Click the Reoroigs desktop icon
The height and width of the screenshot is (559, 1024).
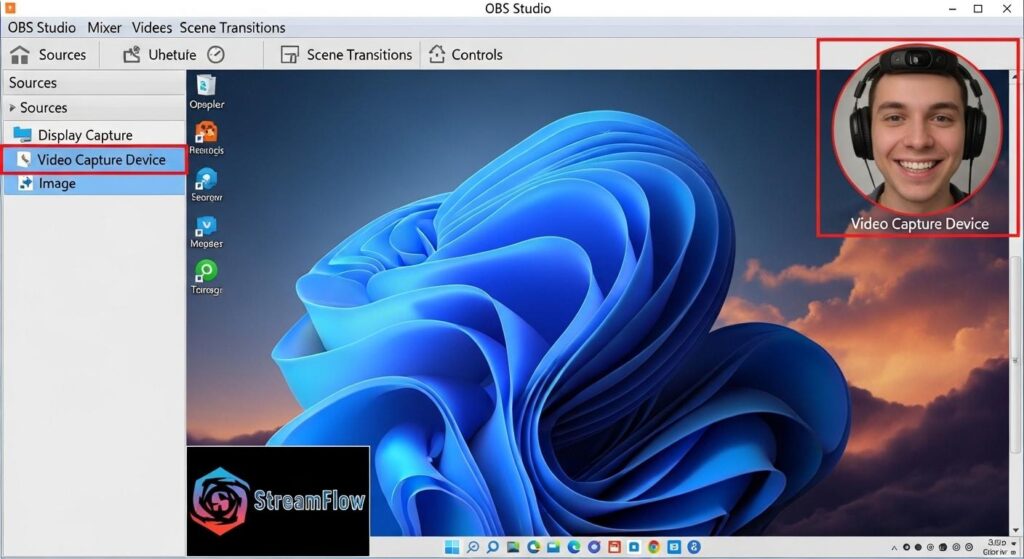206,133
